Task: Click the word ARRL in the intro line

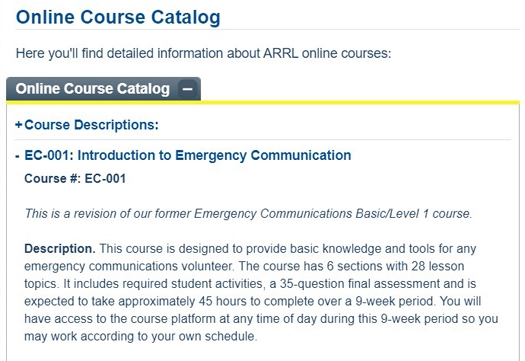Action: click(x=281, y=54)
